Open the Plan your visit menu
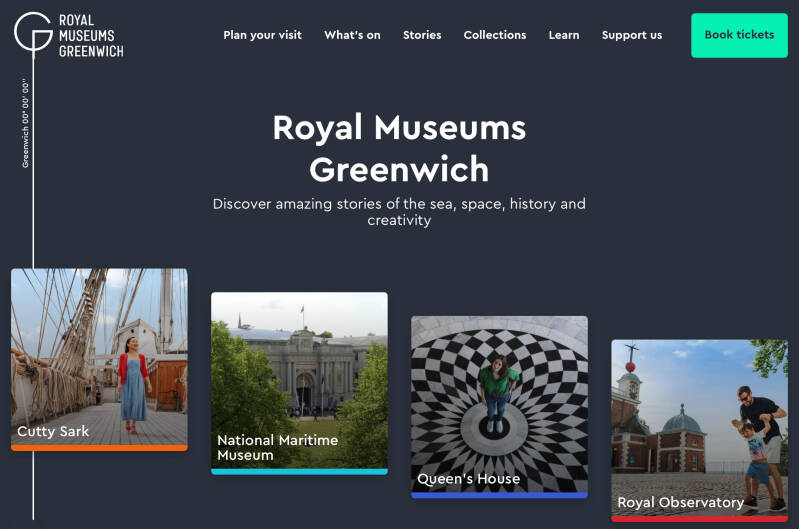799x529 pixels. coord(262,35)
